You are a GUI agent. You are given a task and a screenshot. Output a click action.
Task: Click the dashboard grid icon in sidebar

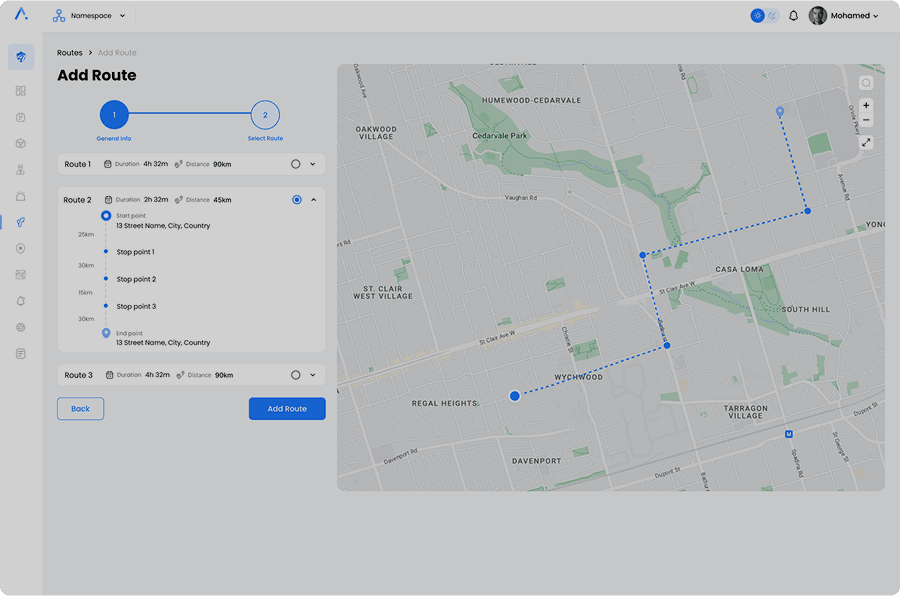pos(20,91)
